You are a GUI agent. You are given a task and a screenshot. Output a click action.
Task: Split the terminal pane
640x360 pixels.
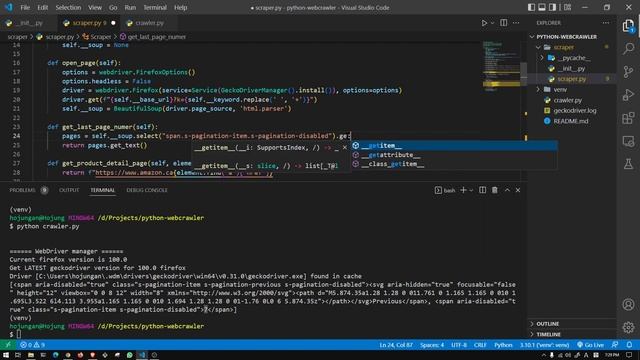pyautogui.click(x=482, y=190)
